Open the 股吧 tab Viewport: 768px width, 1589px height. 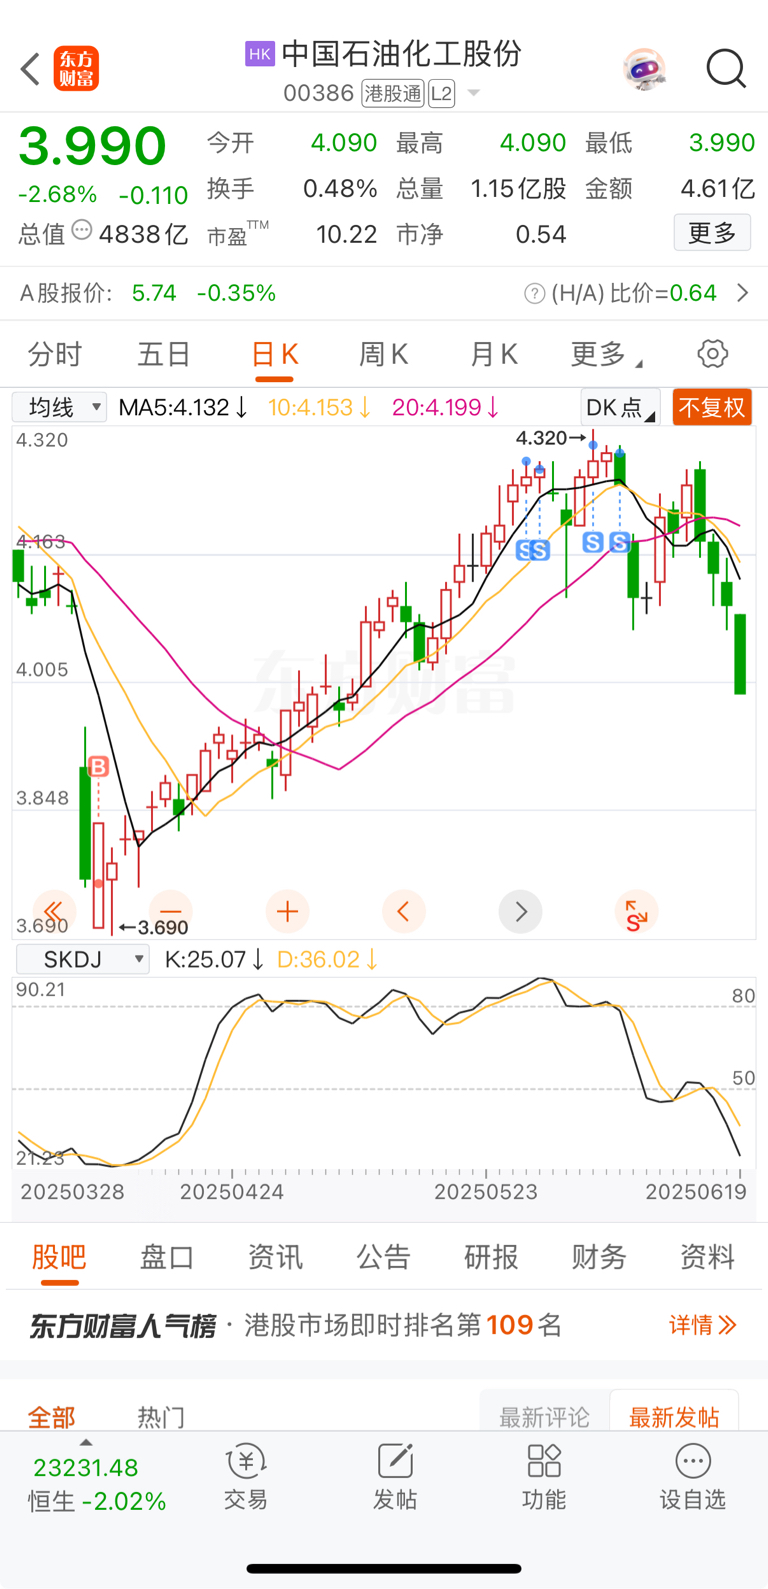pyautogui.click(x=59, y=1257)
